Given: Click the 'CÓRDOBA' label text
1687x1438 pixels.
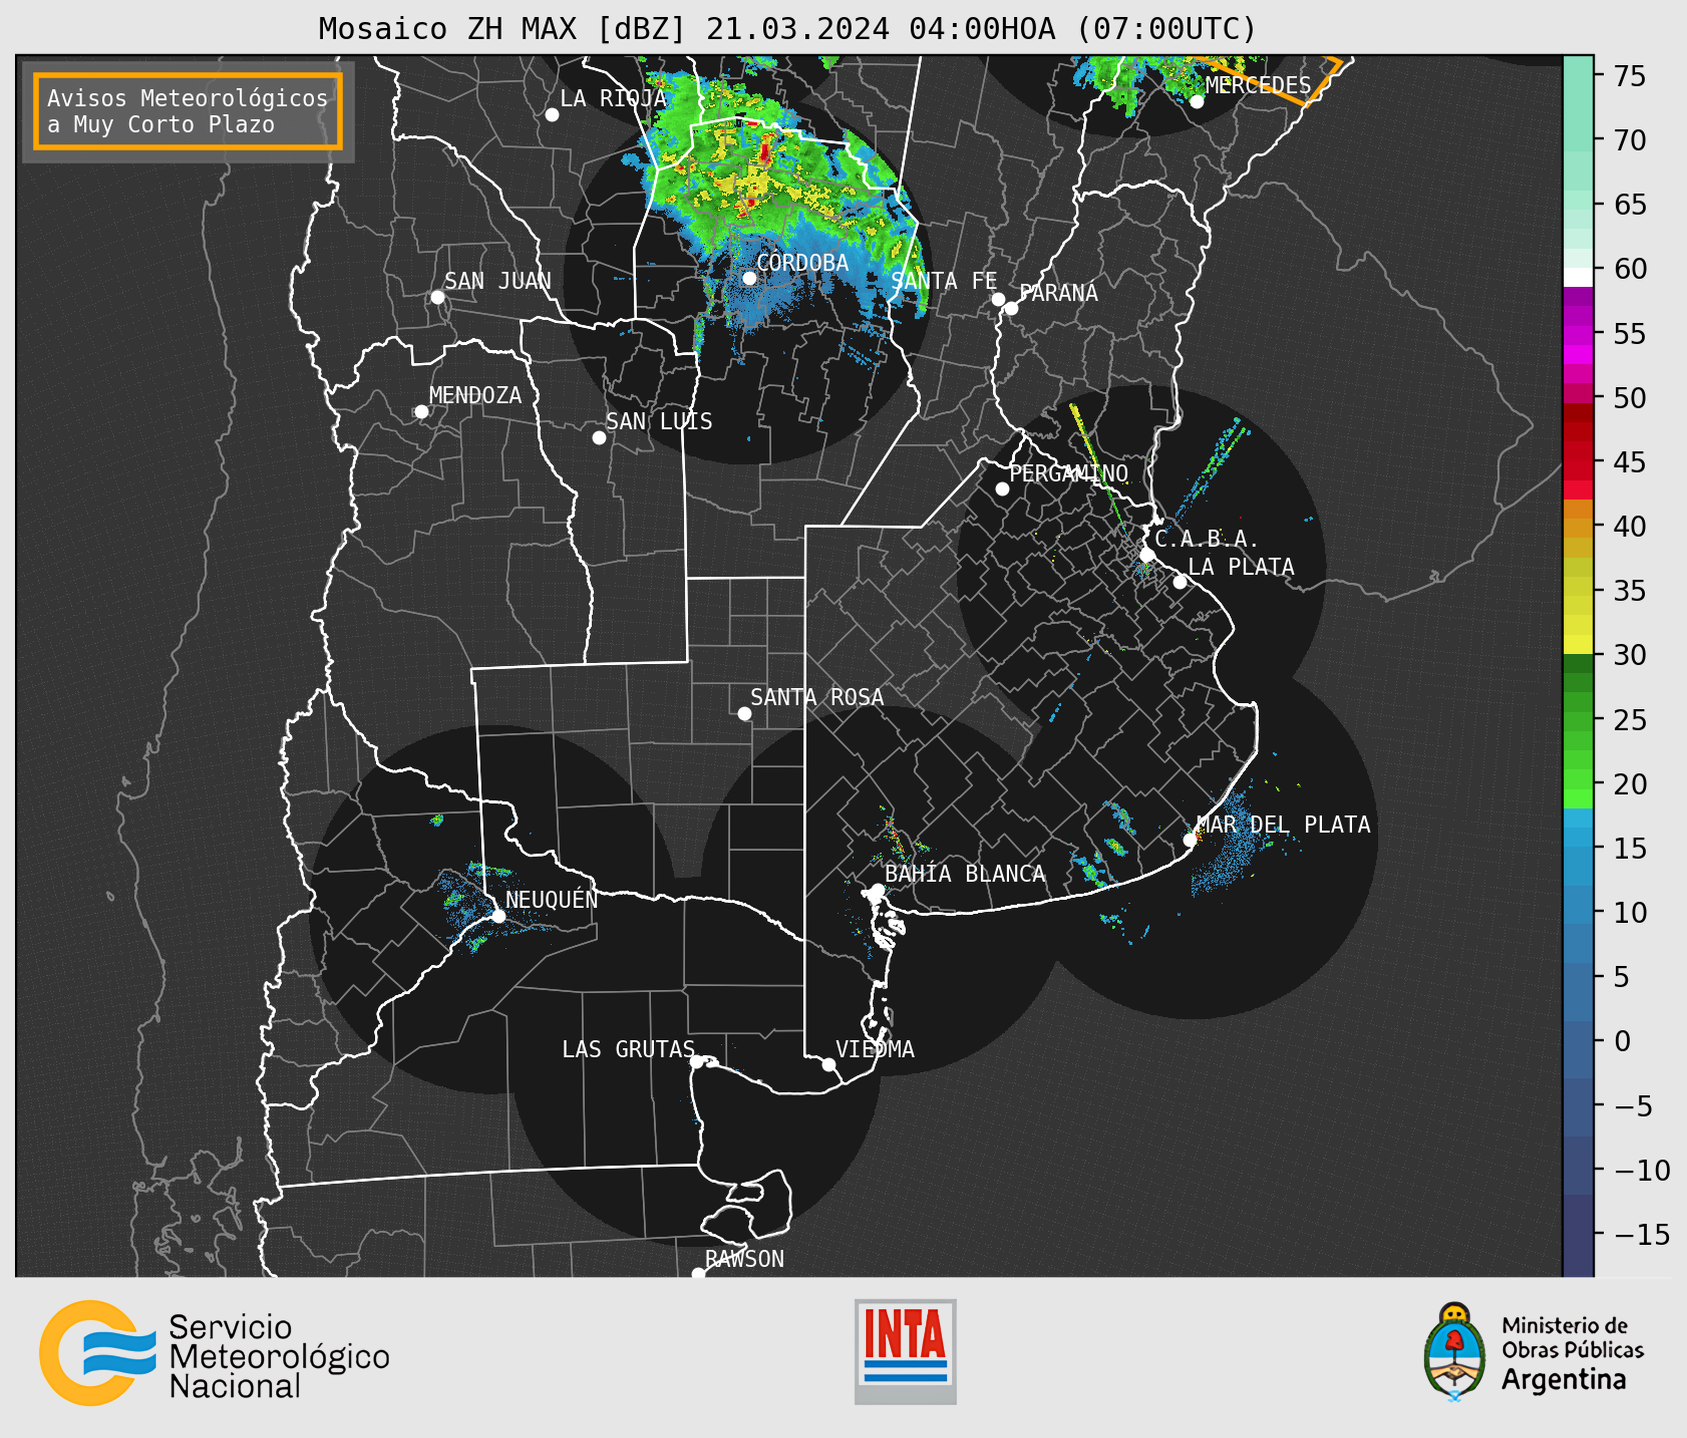Looking at the screenshot, I should pyautogui.click(x=802, y=263).
